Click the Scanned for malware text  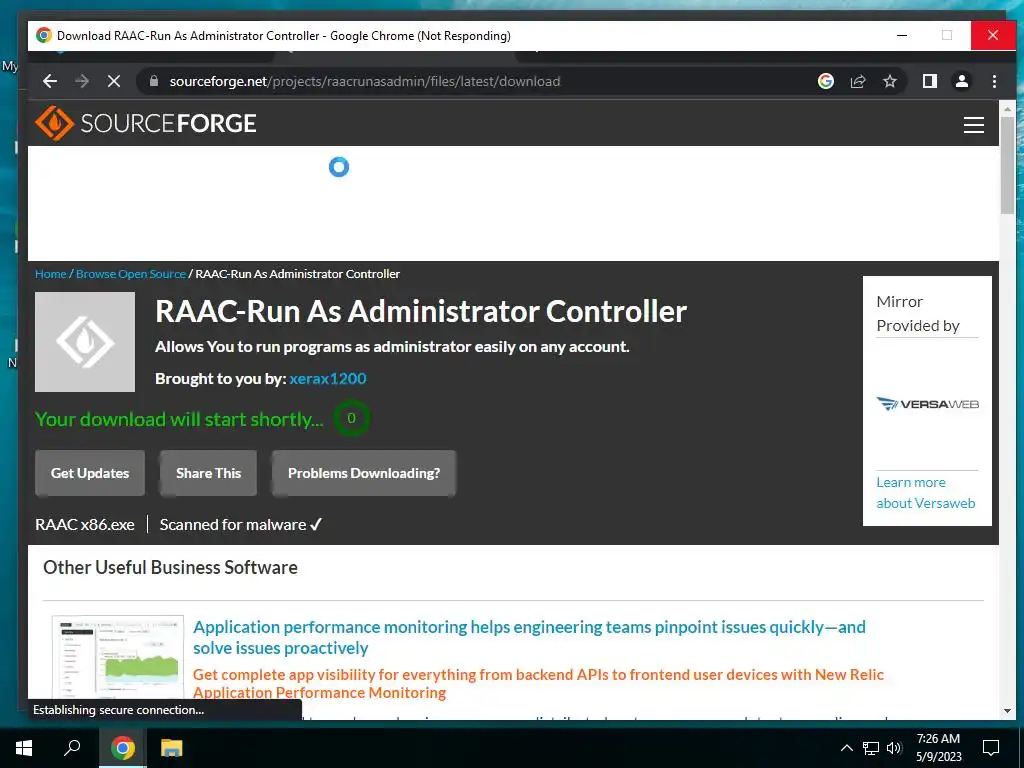(241, 524)
